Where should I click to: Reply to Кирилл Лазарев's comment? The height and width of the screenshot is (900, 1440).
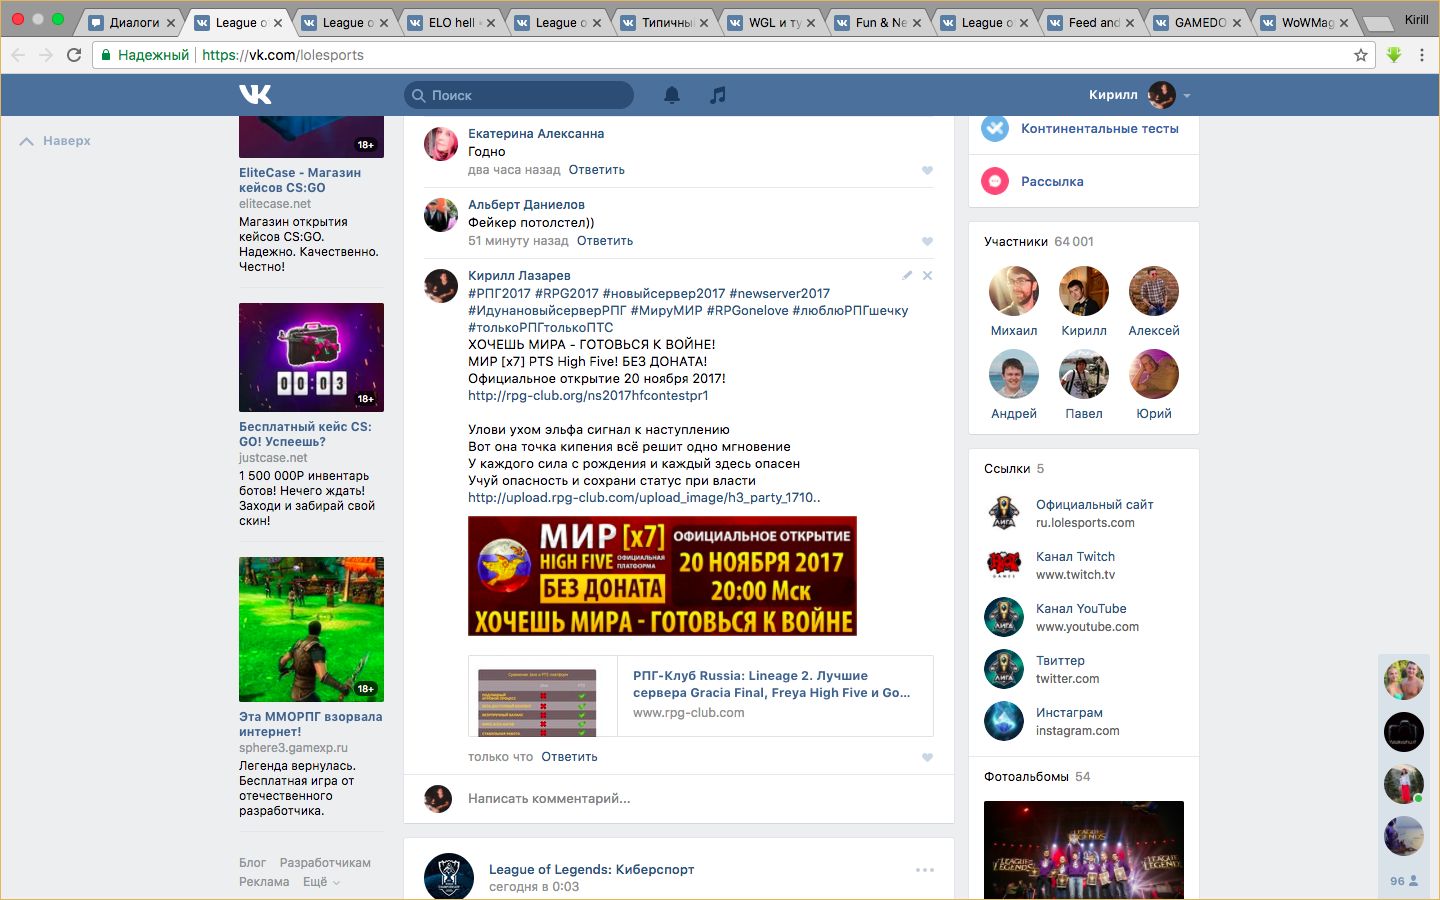click(570, 757)
